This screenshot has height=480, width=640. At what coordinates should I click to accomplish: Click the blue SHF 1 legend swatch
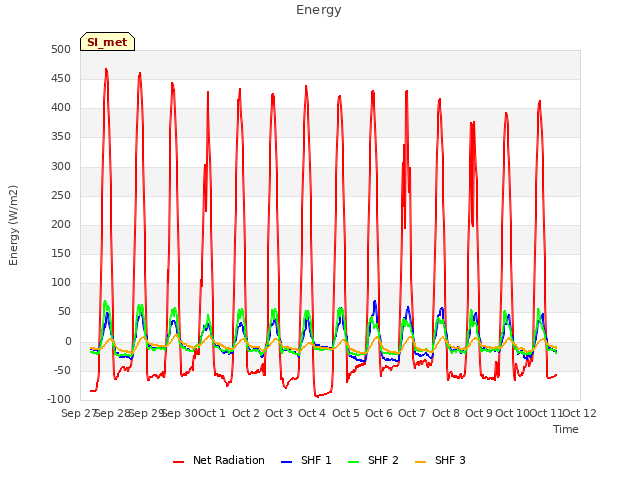(x=287, y=462)
